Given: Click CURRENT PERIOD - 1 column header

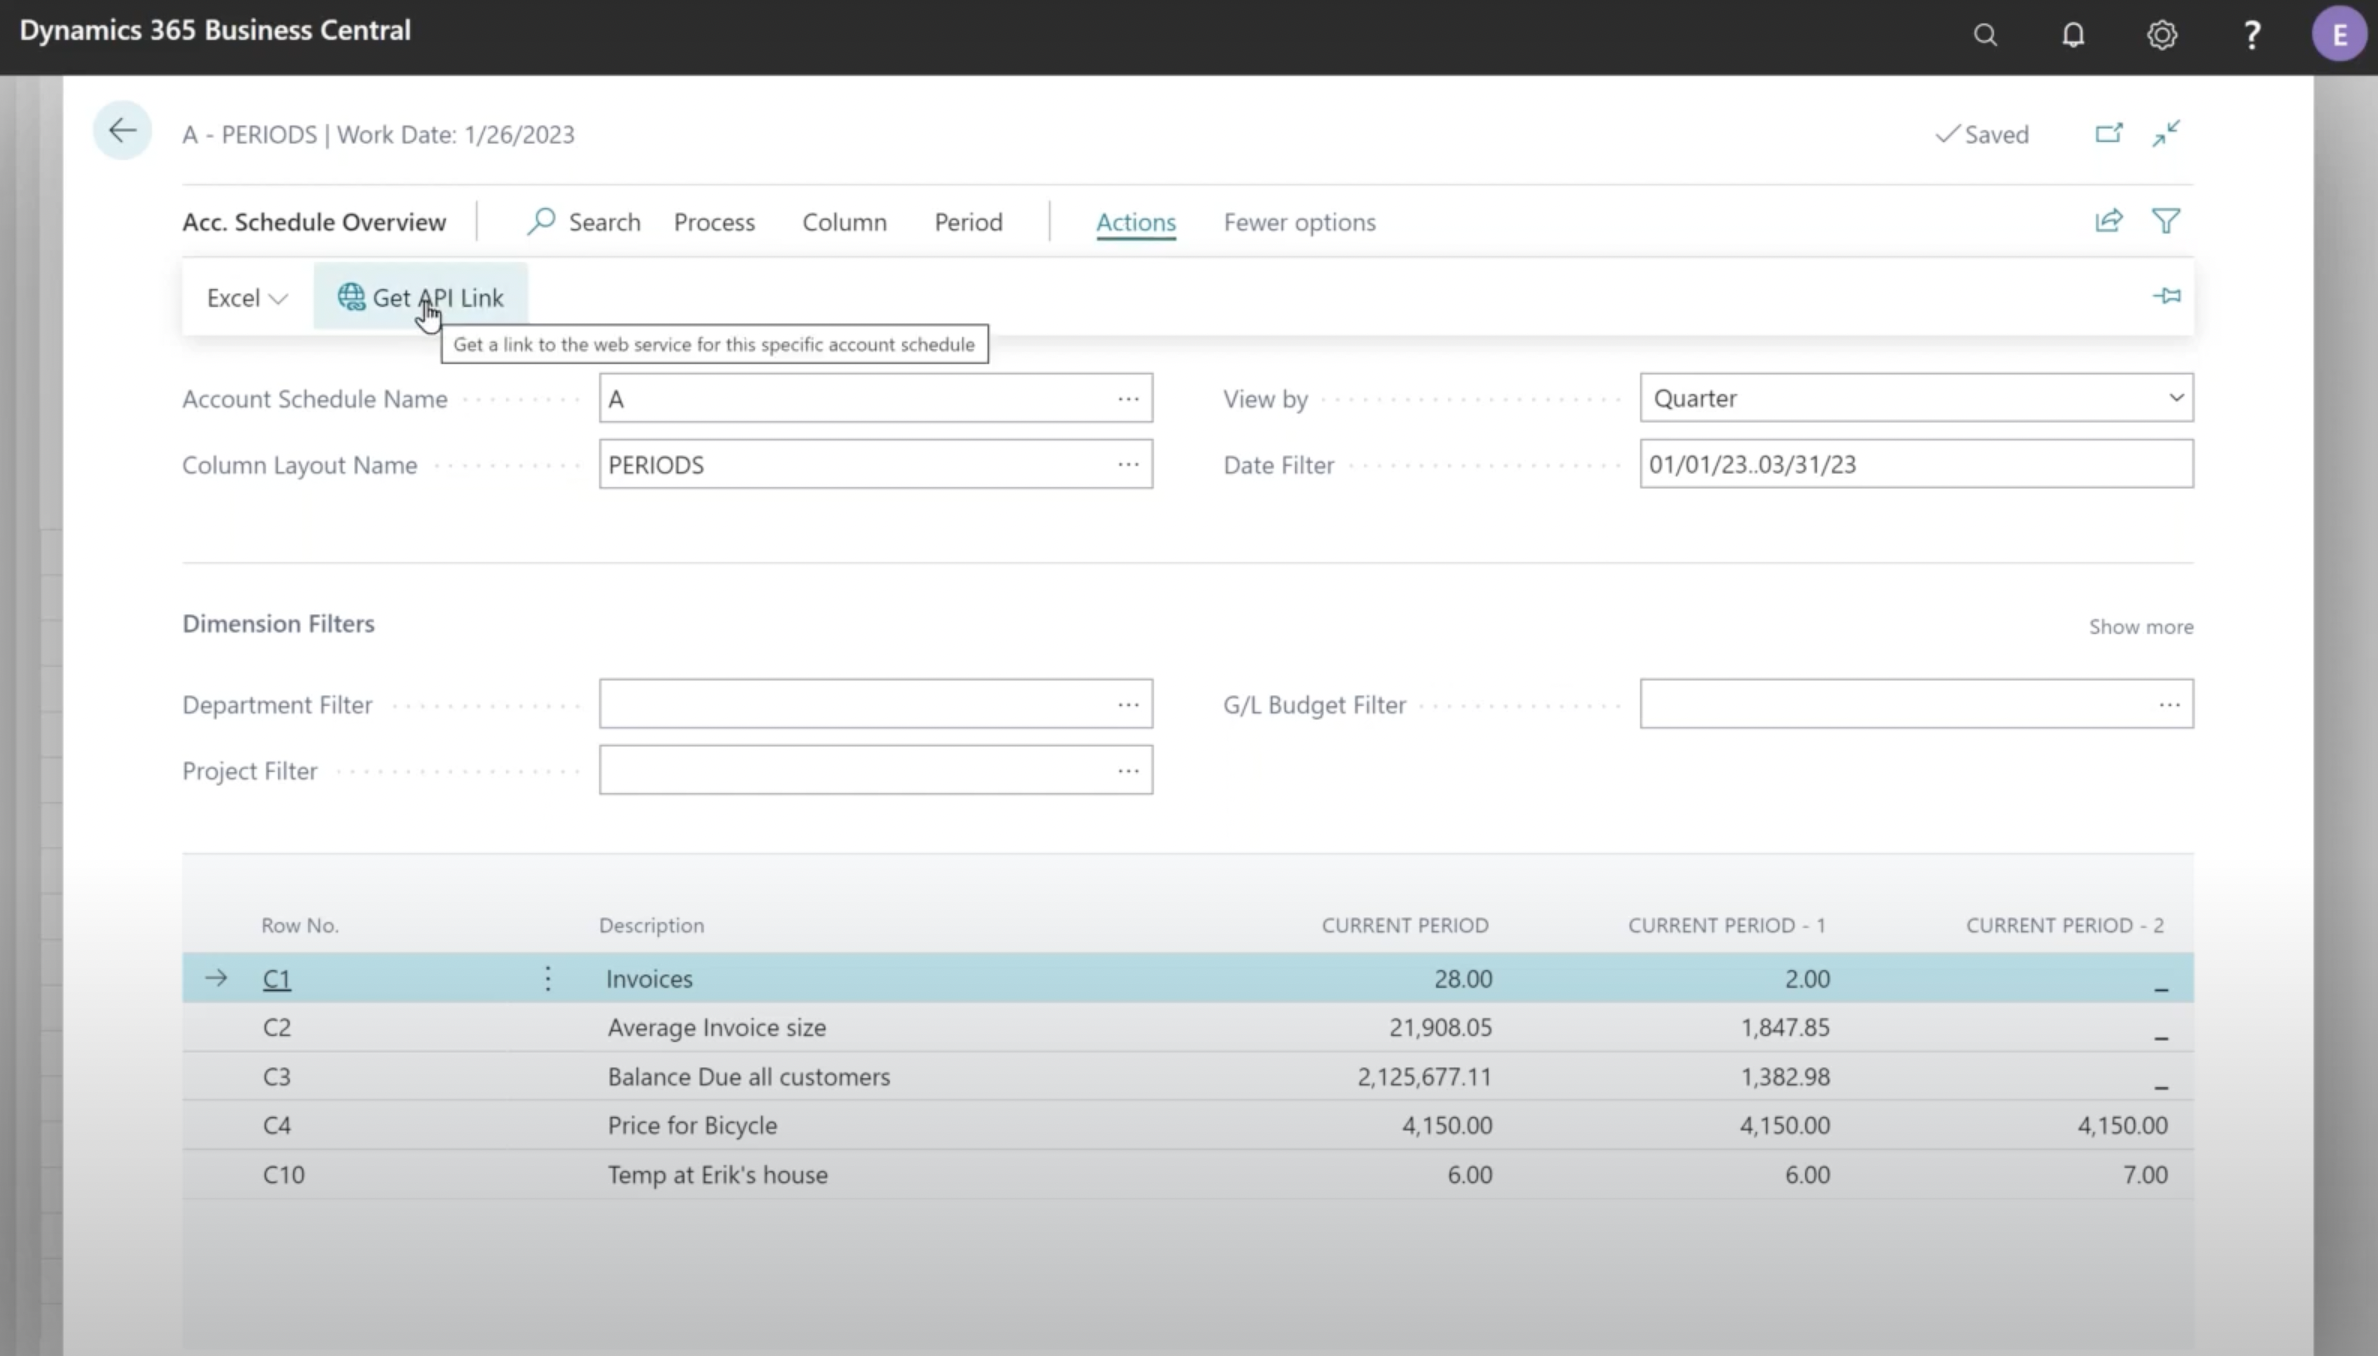Looking at the screenshot, I should [1727, 926].
